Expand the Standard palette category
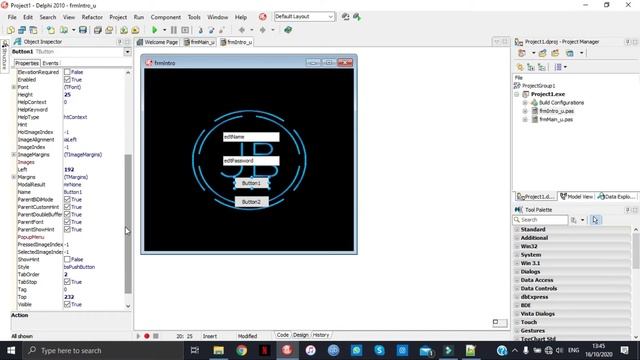640x360 pixels. point(517,229)
